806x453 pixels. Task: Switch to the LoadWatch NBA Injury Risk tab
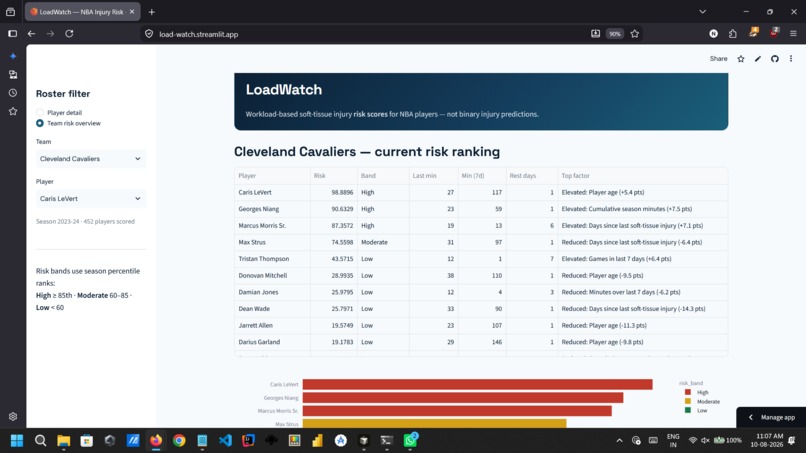82,11
